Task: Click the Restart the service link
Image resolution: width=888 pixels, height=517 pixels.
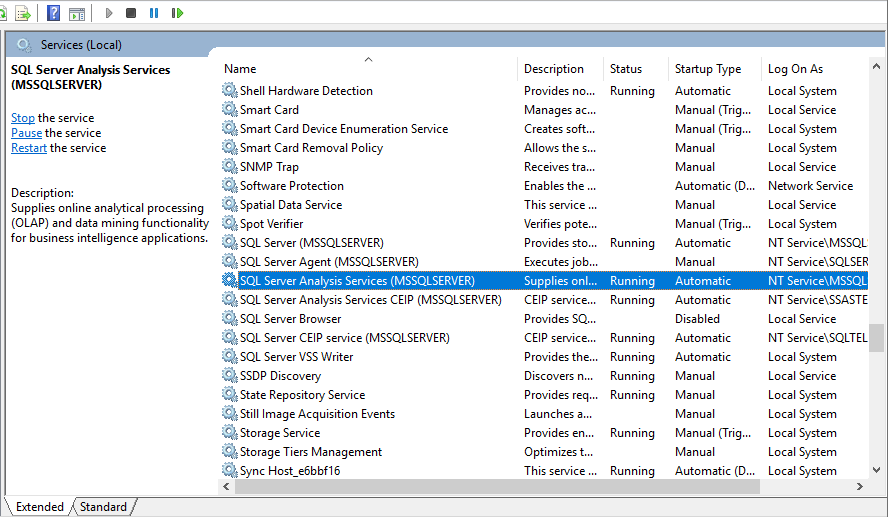Action: 29,148
